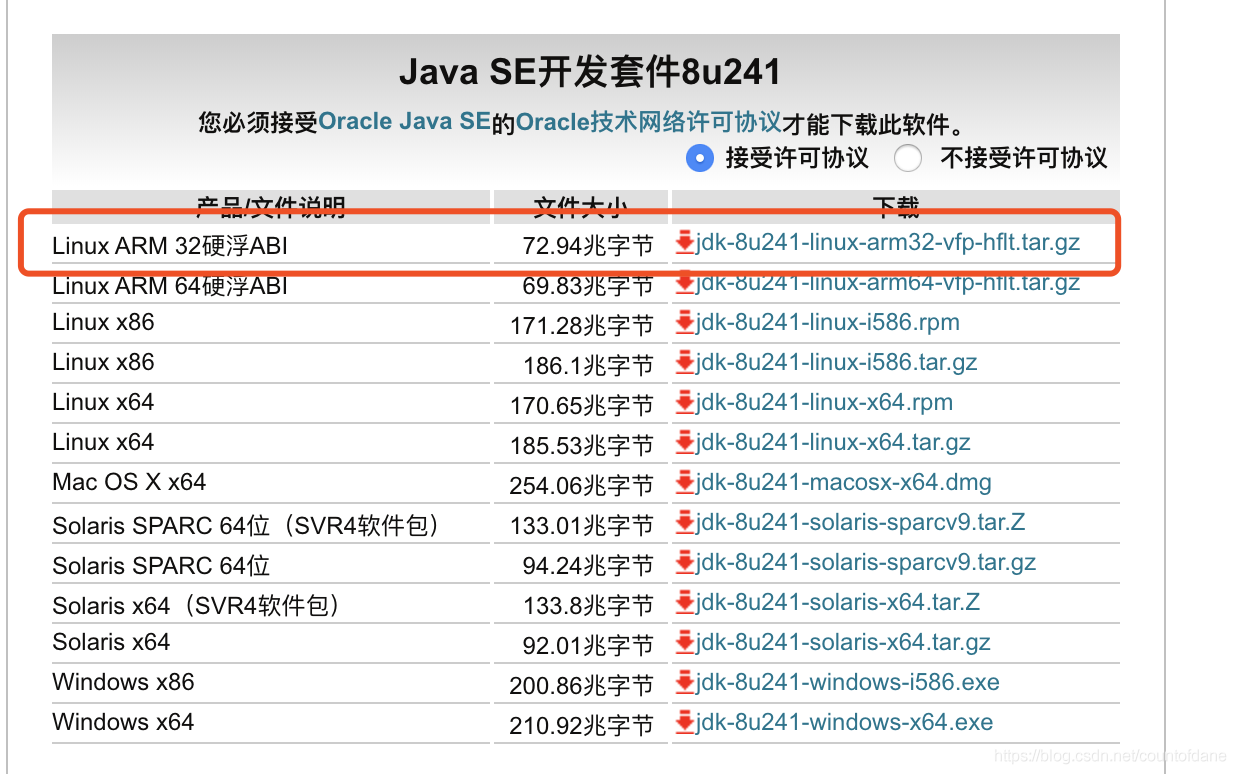Download jdk-8u241-linux-i586.tar.gz
The height and width of the screenshot is (774, 1236).
[836, 362]
